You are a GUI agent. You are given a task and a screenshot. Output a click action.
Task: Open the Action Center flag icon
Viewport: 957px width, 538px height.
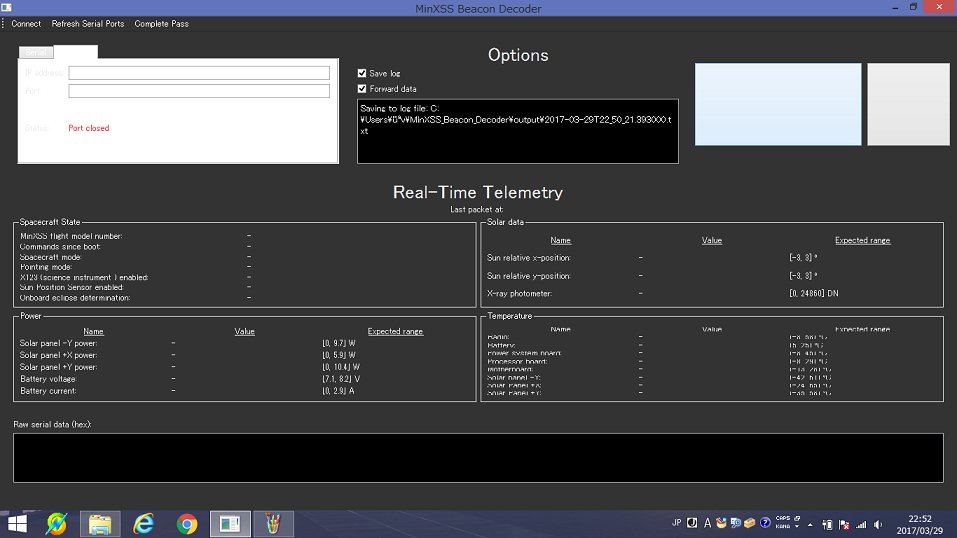pos(844,525)
